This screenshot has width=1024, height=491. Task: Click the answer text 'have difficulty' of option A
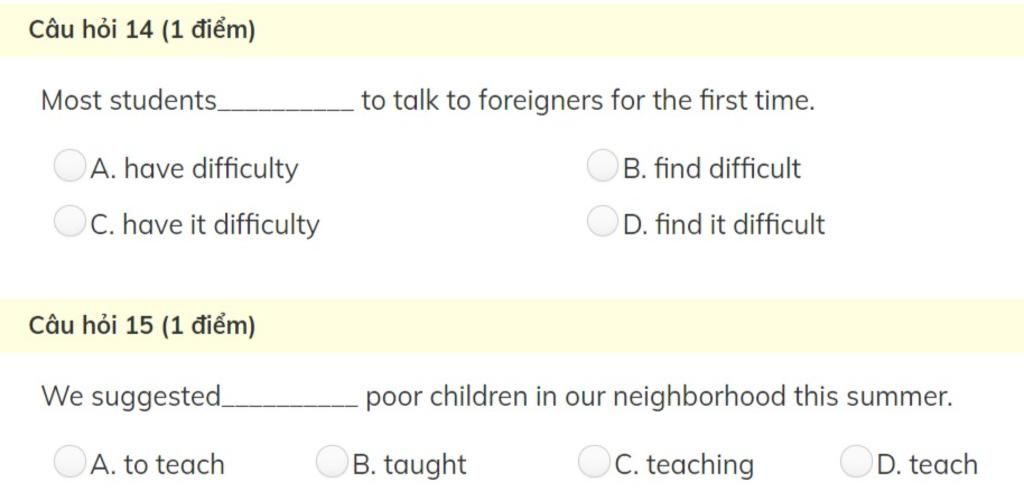tap(211, 169)
